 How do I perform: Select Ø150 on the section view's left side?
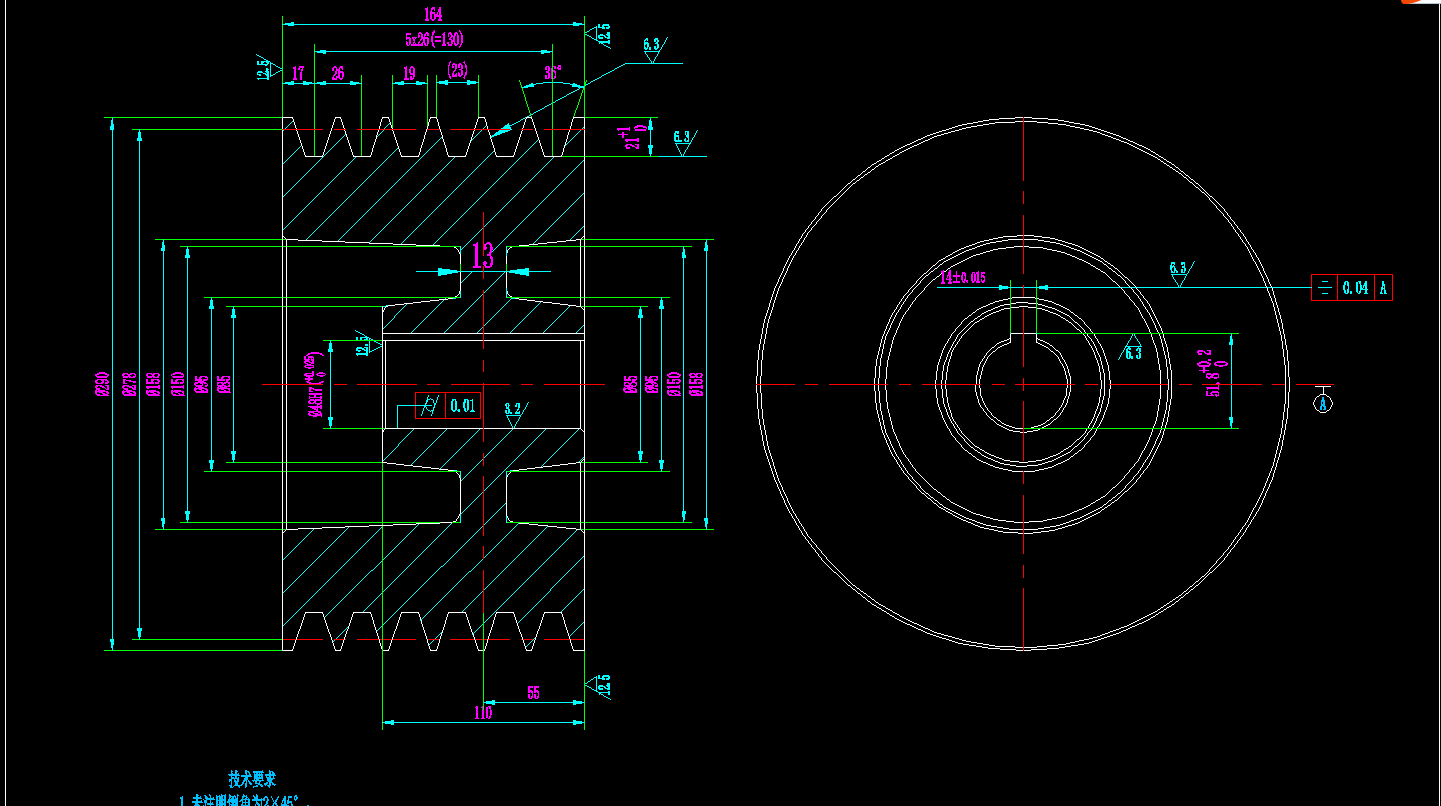[177, 385]
